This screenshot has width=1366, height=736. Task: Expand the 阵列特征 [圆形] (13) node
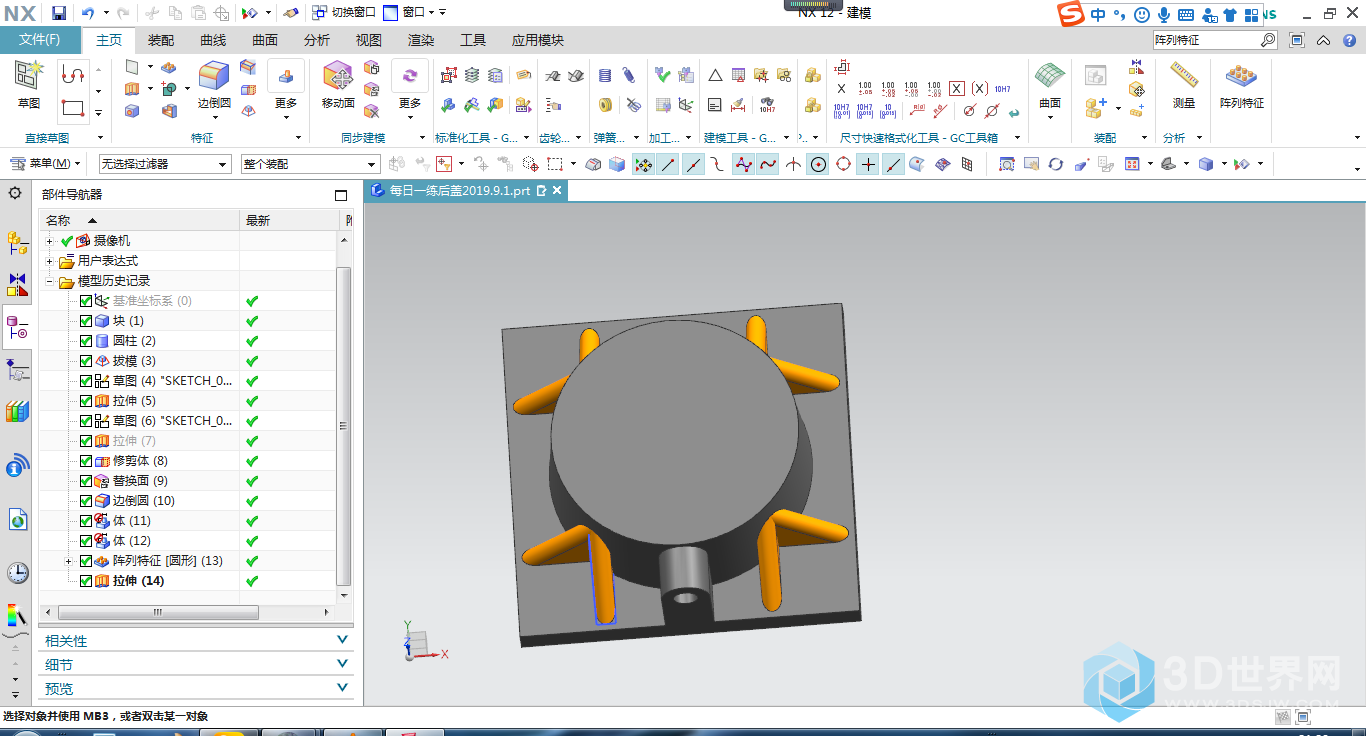pos(69,561)
